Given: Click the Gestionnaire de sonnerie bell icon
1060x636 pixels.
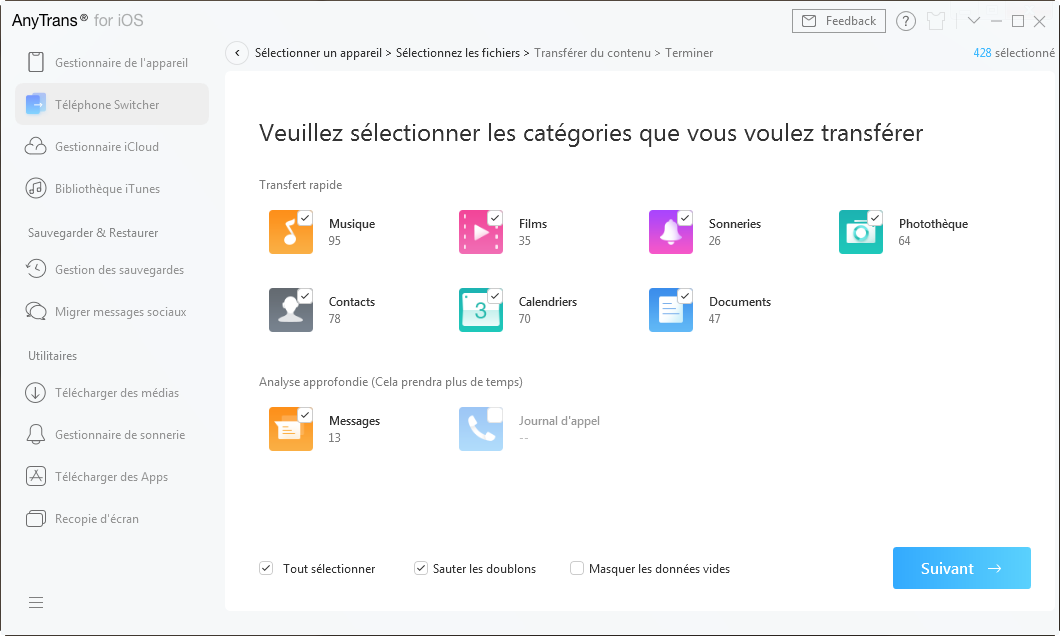Looking at the screenshot, I should tap(36, 434).
